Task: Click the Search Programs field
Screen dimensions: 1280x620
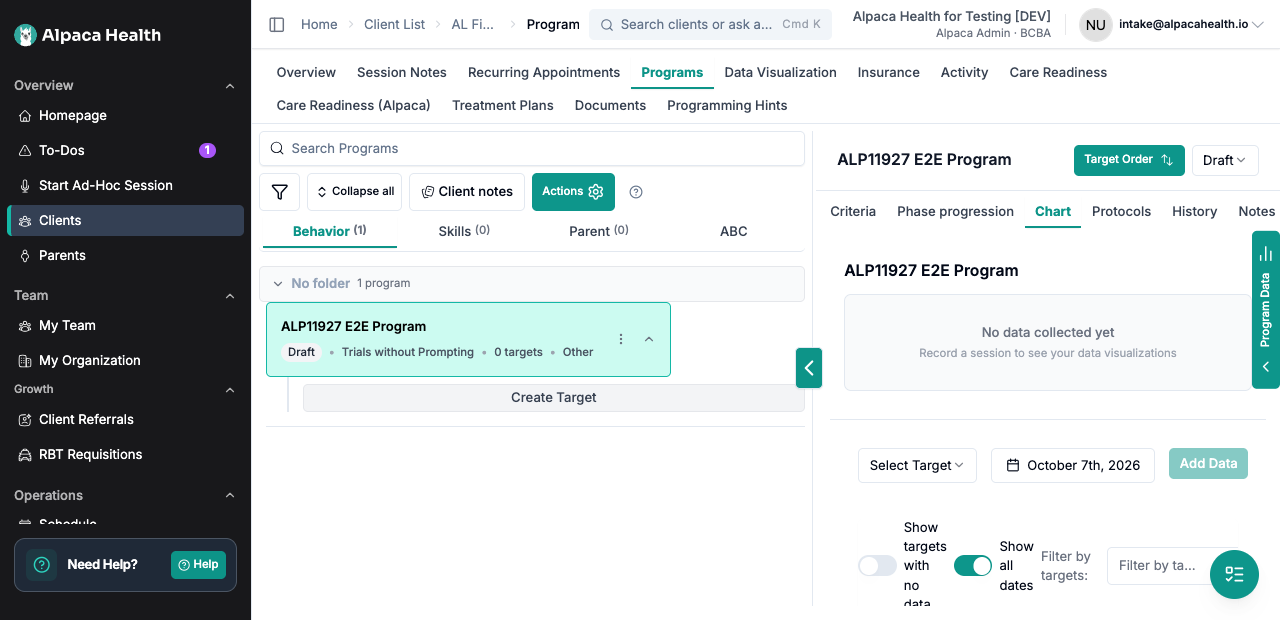Action: click(532, 148)
